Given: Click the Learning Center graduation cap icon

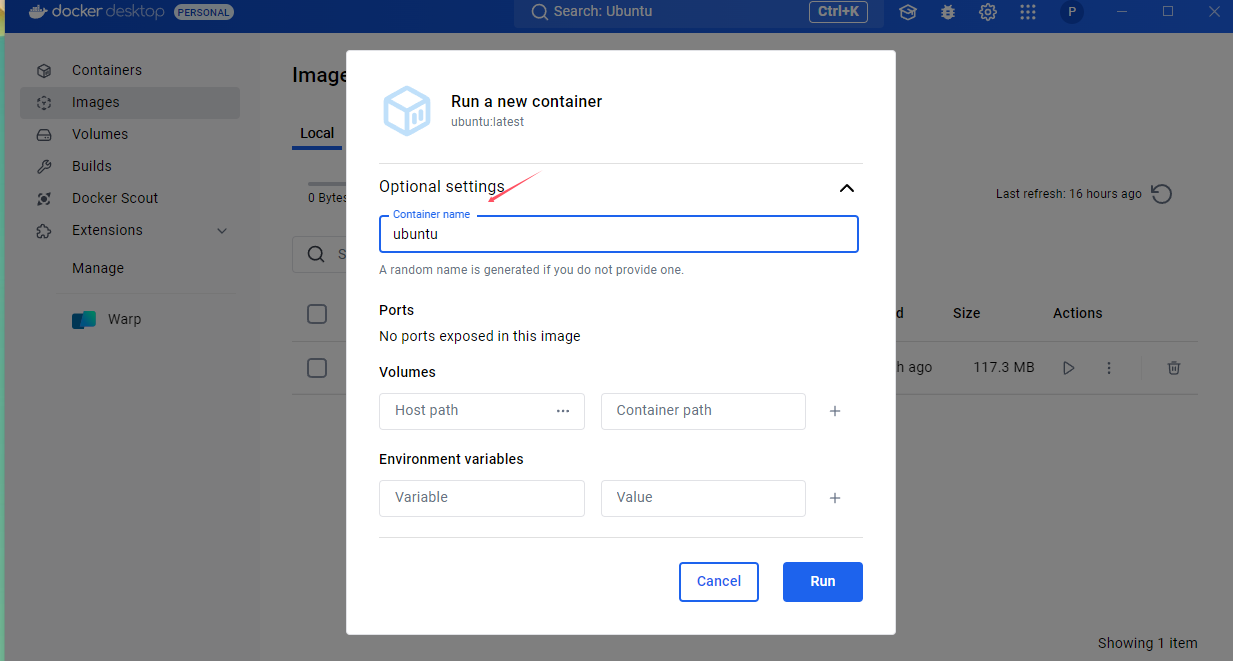Looking at the screenshot, I should (908, 12).
